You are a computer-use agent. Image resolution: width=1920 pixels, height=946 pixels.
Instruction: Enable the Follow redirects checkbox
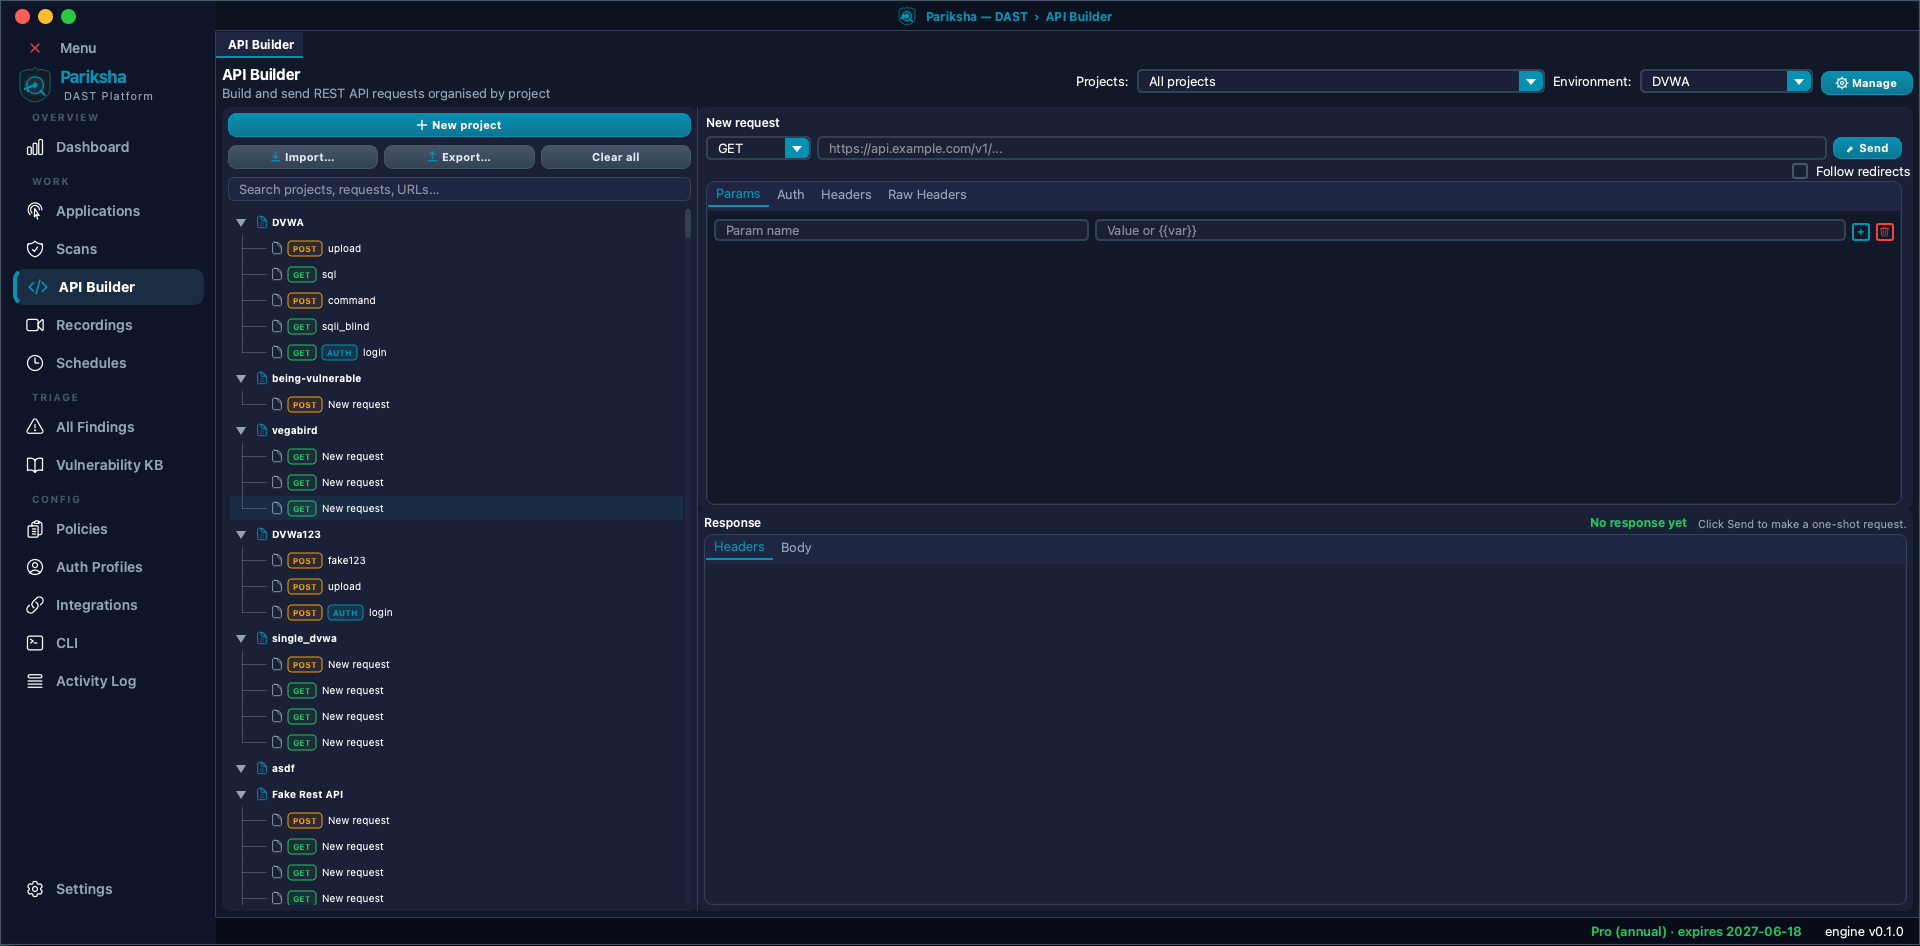click(x=1800, y=171)
